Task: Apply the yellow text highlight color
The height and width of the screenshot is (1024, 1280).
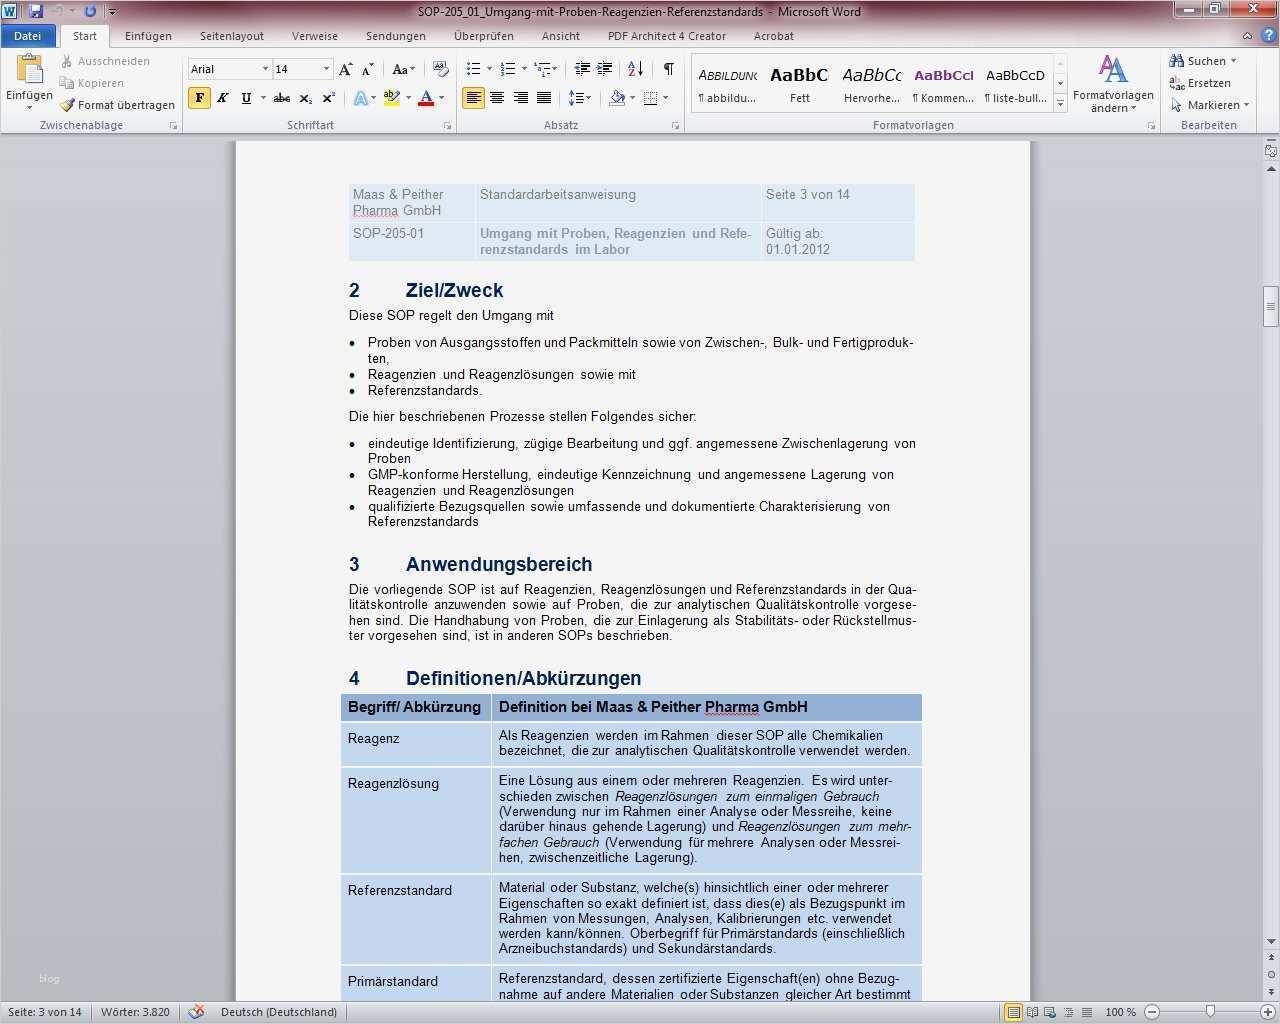Action: [x=391, y=98]
